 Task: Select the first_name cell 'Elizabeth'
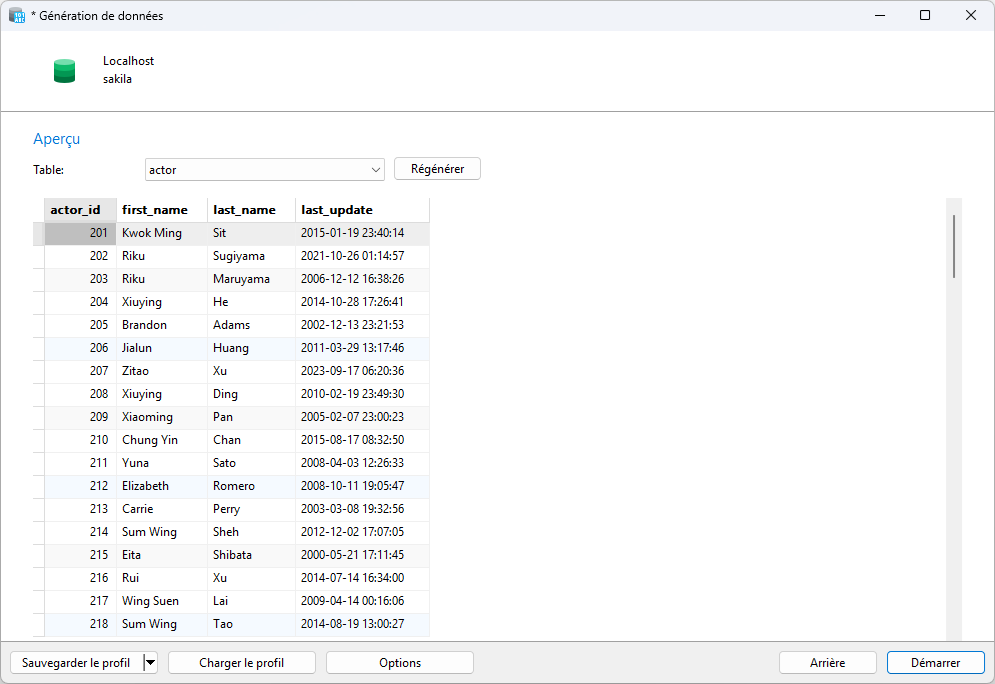coord(162,486)
